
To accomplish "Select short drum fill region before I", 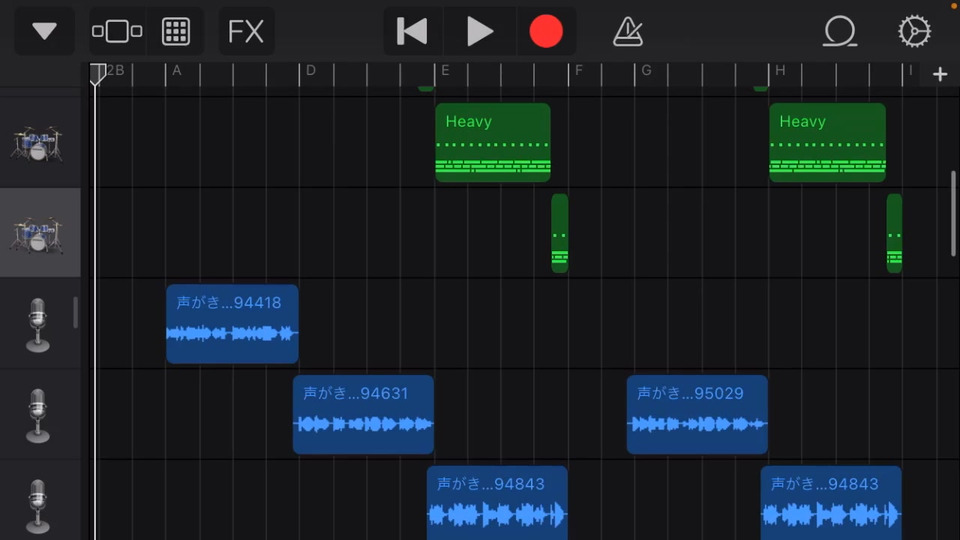I will click(x=894, y=233).
